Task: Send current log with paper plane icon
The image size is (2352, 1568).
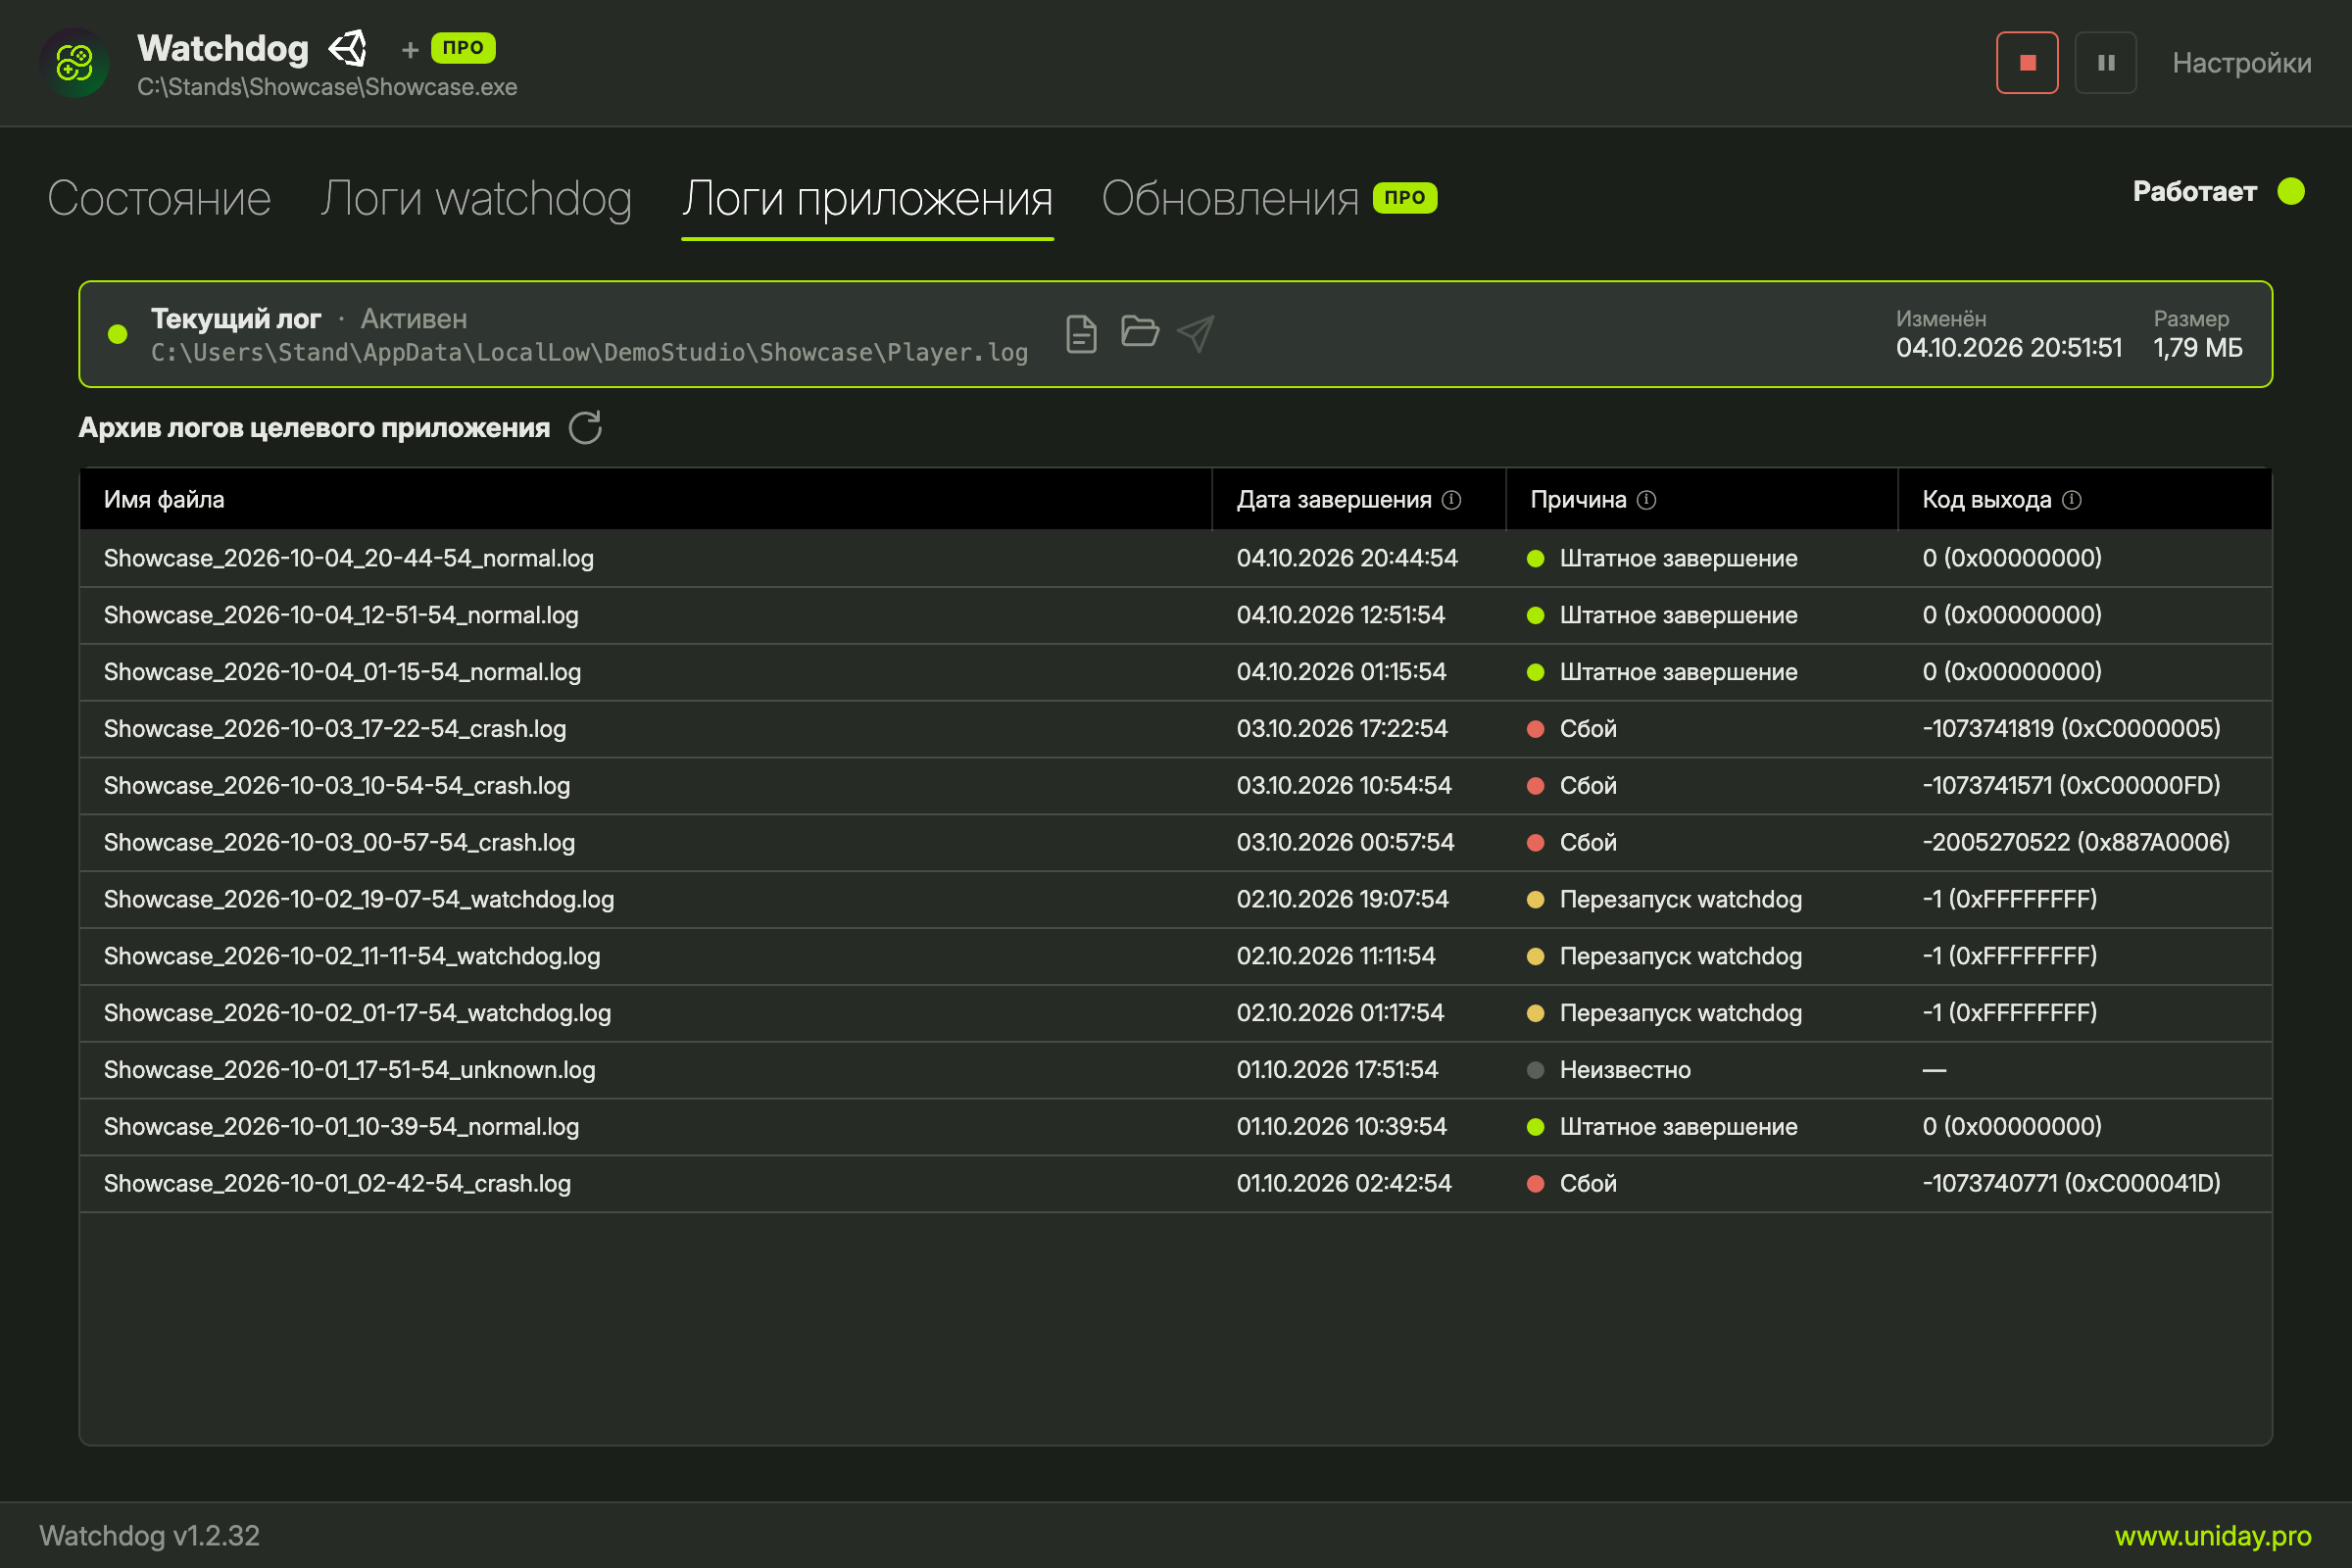Action: click(1196, 333)
